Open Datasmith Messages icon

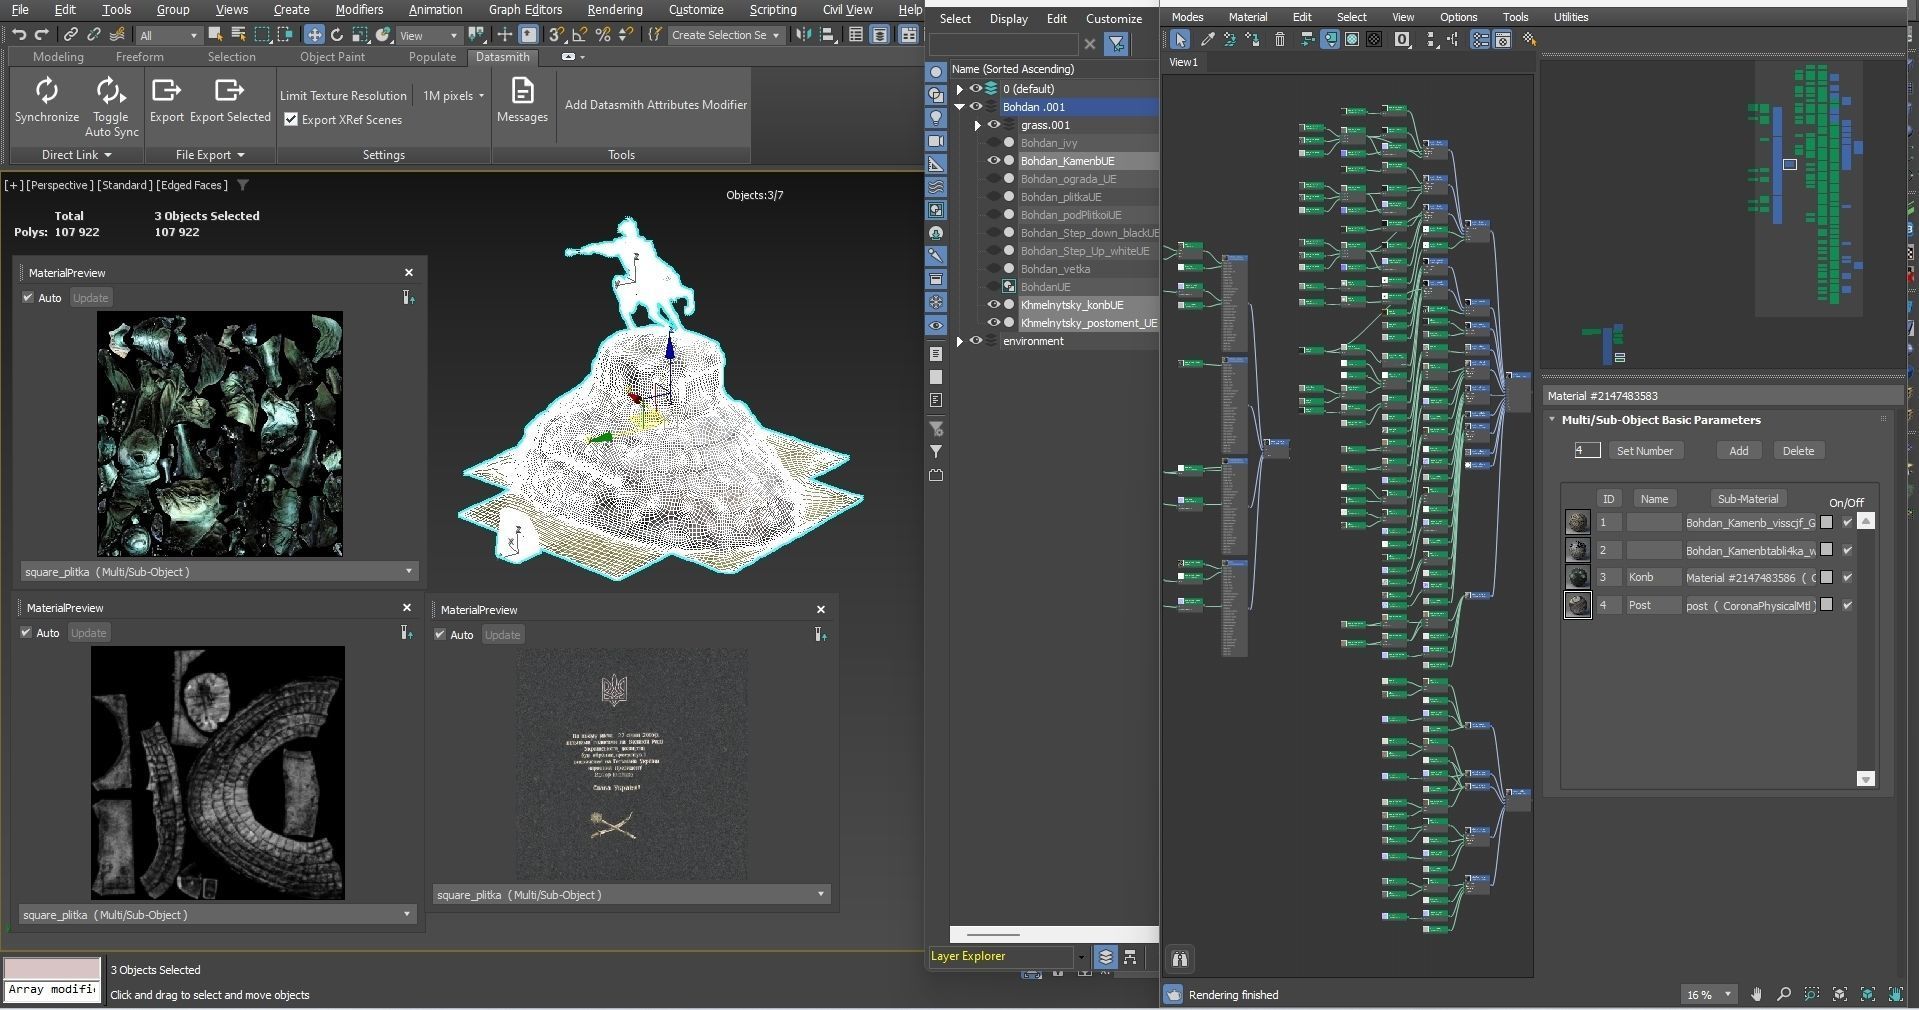click(x=522, y=92)
